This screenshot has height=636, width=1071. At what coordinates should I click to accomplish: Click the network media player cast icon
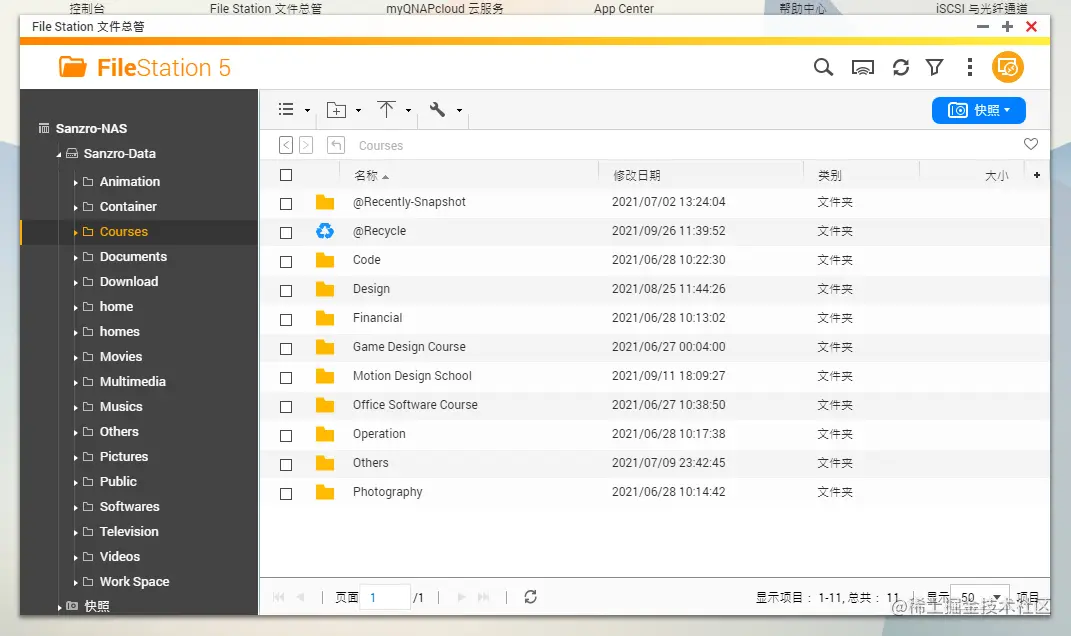point(863,68)
